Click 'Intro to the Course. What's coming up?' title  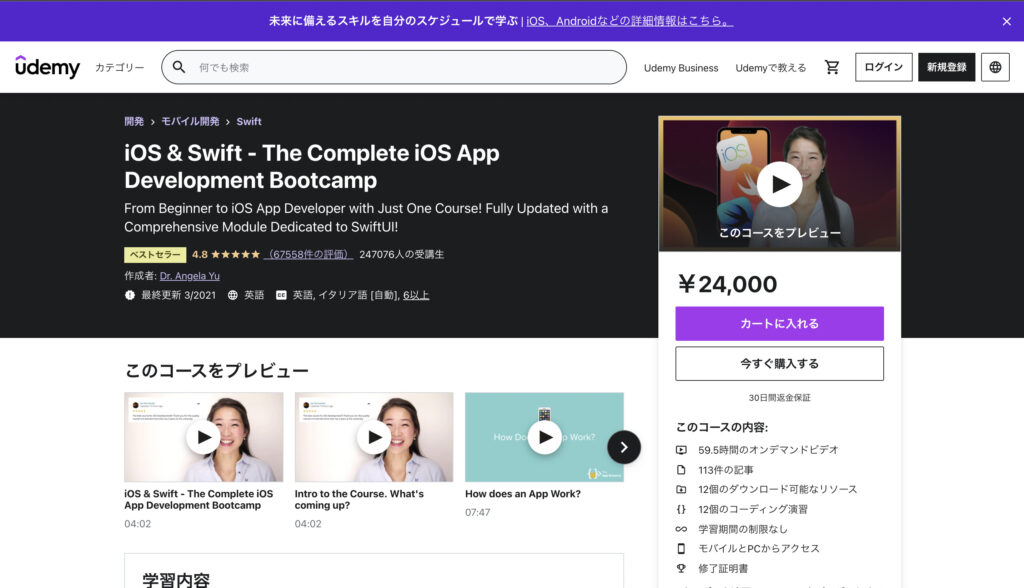pos(359,499)
